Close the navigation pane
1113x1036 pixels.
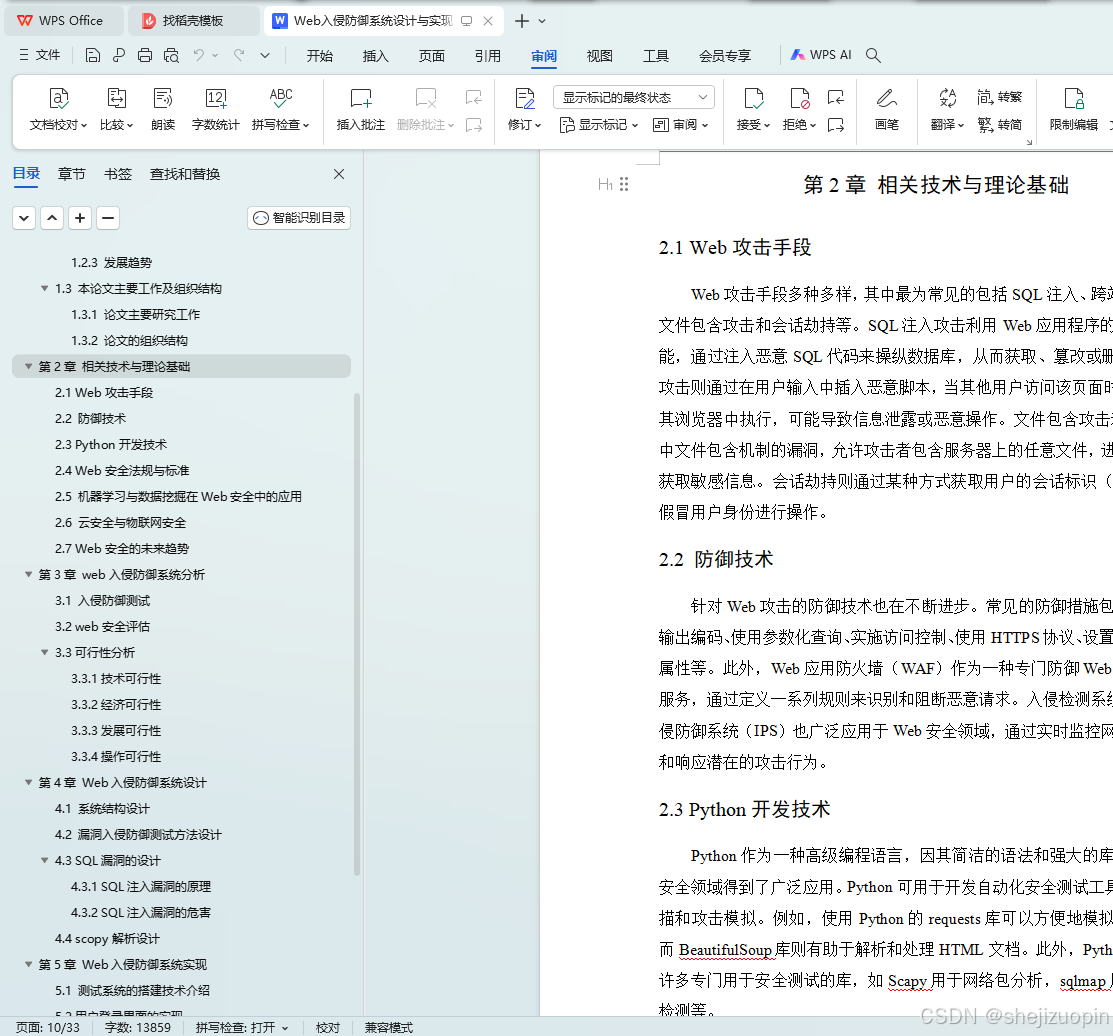pyautogui.click(x=339, y=174)
